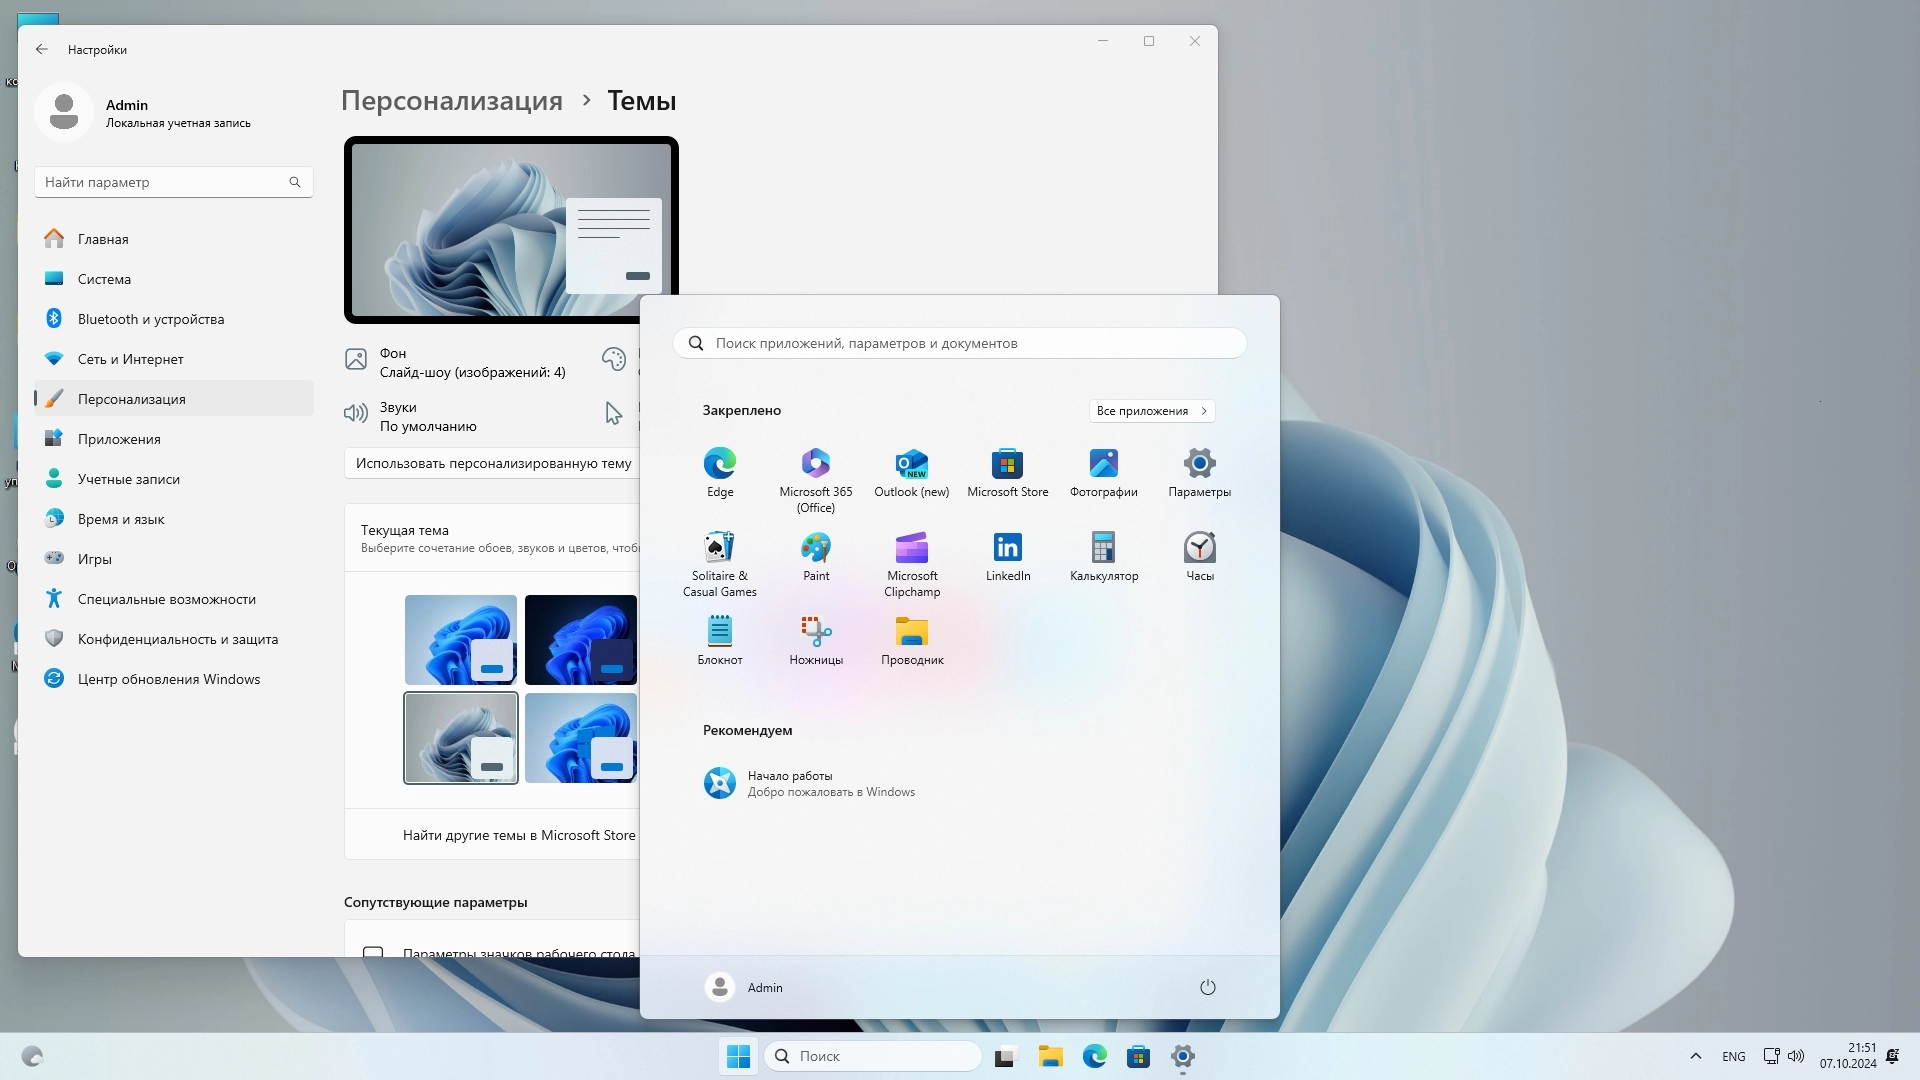This screenshot has height=1080, width=1920.
Task: Click the power button in Start menu
Action: coord(1207,987)
